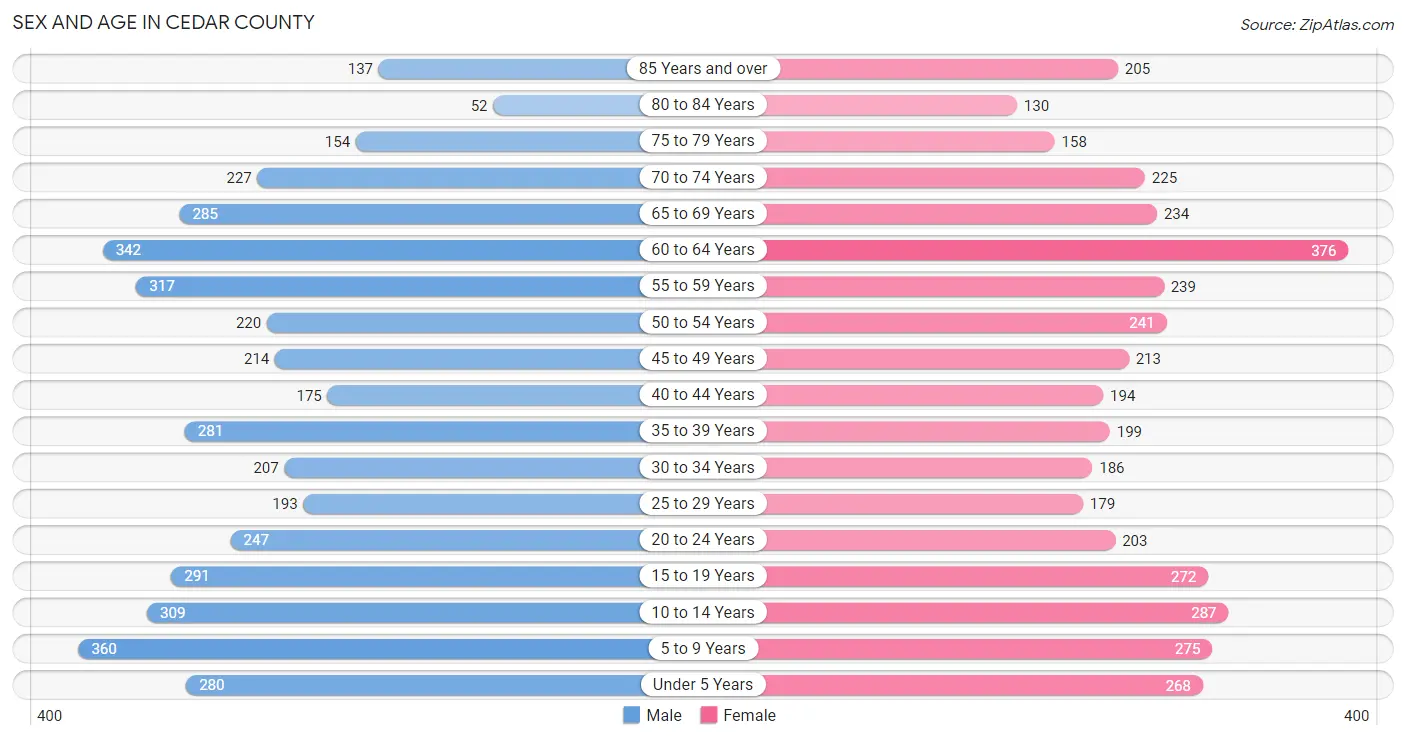Toggle the Male legend label
This screenshot has height=740, width=1406.
664,715
